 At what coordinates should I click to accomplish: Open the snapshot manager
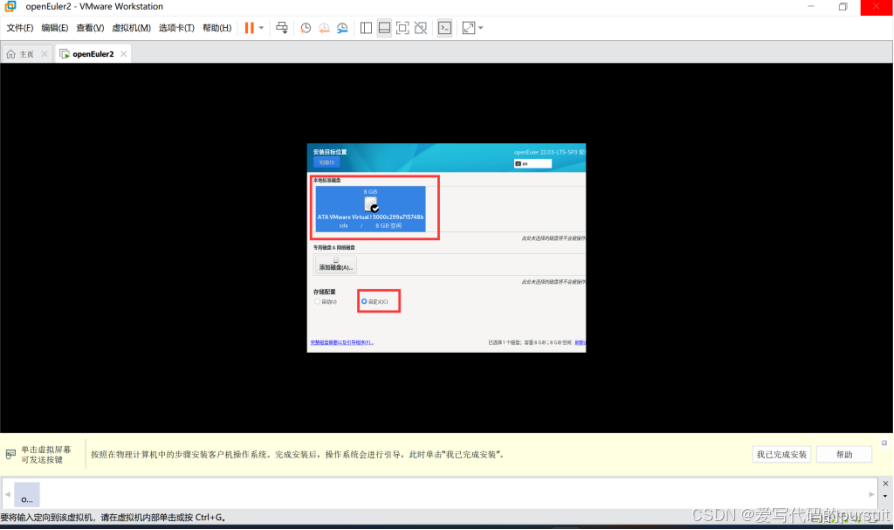point(342,28)
